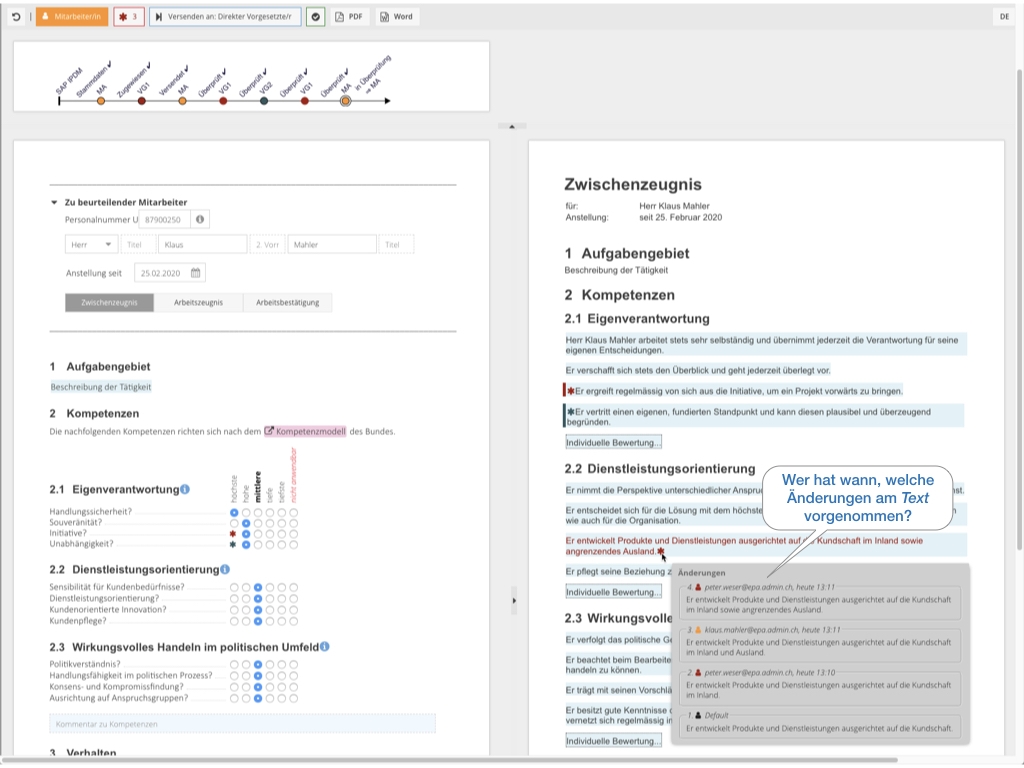
Task: Select 'höchste' rating for Souveränität?
Action: 234,523
